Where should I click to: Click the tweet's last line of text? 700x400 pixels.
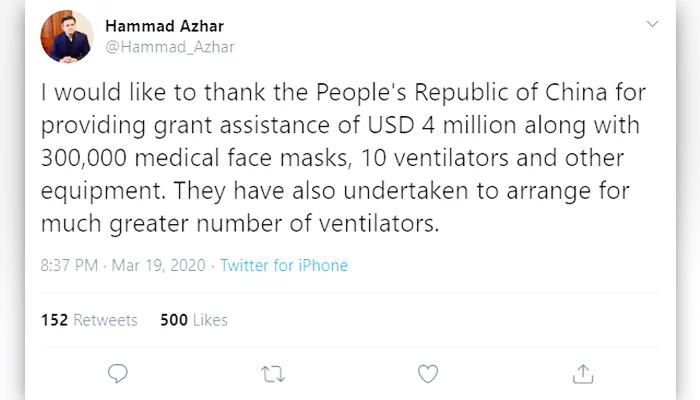tap(240, 222)
